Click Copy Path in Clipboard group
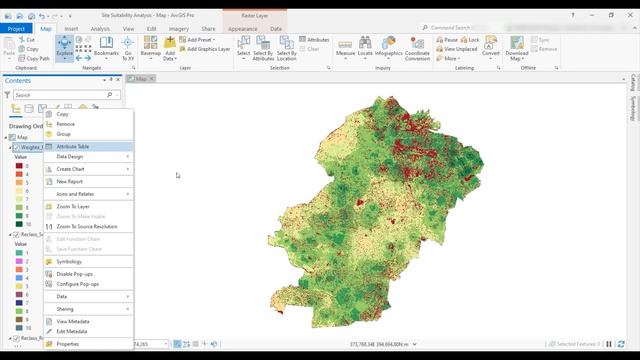Image resolution: width=640 pixels, height=360 pixels. pos(34,58)
